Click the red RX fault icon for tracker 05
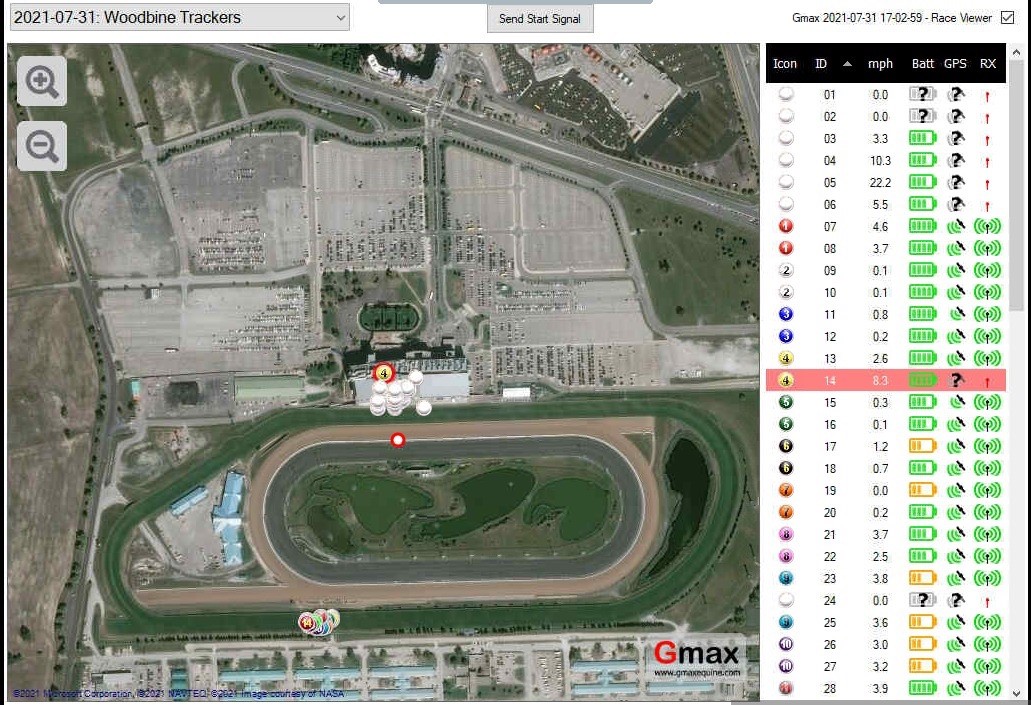 (x=988, y=182)
